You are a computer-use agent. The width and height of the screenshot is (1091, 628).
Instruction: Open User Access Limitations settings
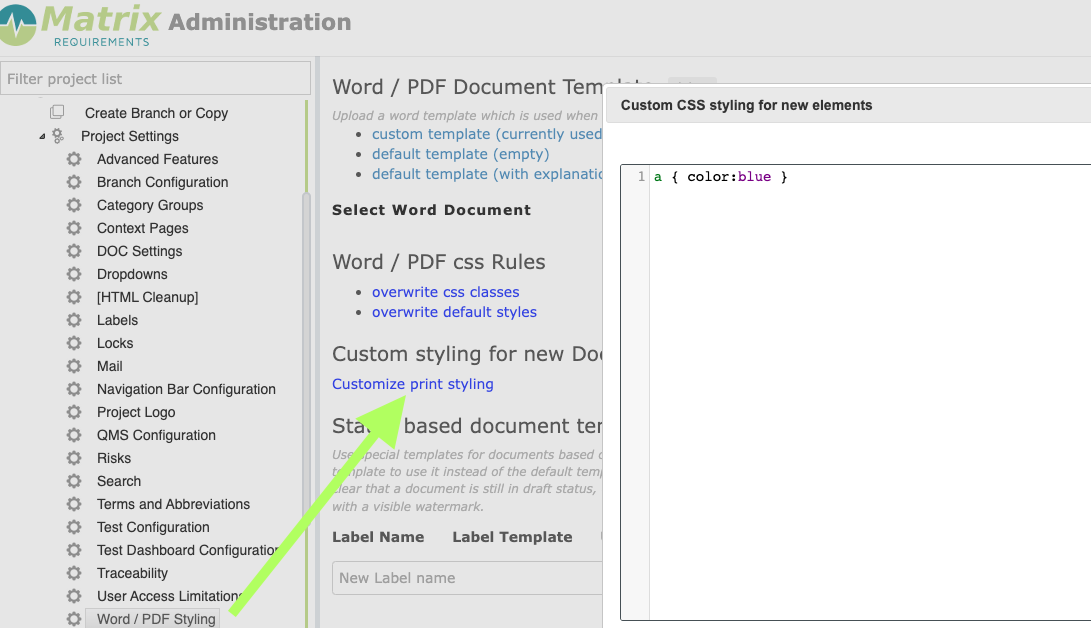169,595
